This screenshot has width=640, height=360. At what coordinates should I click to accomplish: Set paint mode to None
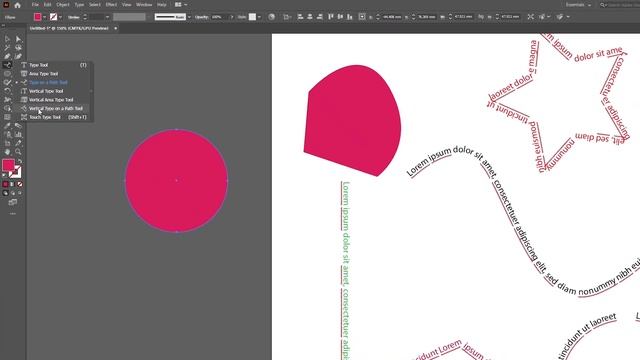coord(20,184)
